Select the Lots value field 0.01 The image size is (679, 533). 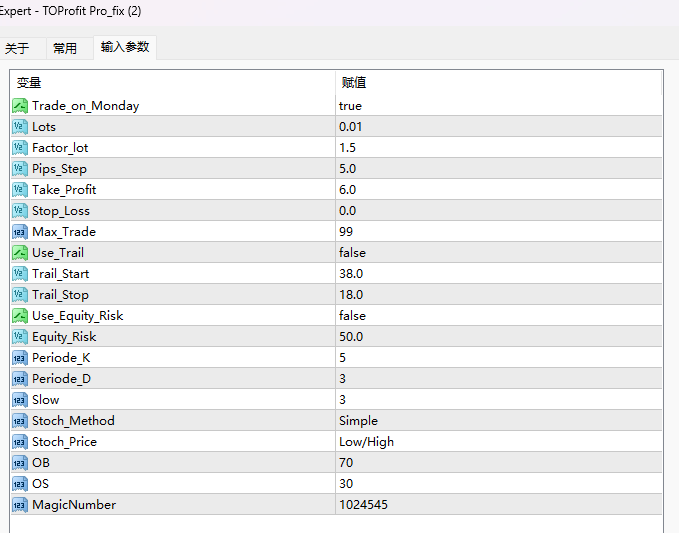point(352,127)
